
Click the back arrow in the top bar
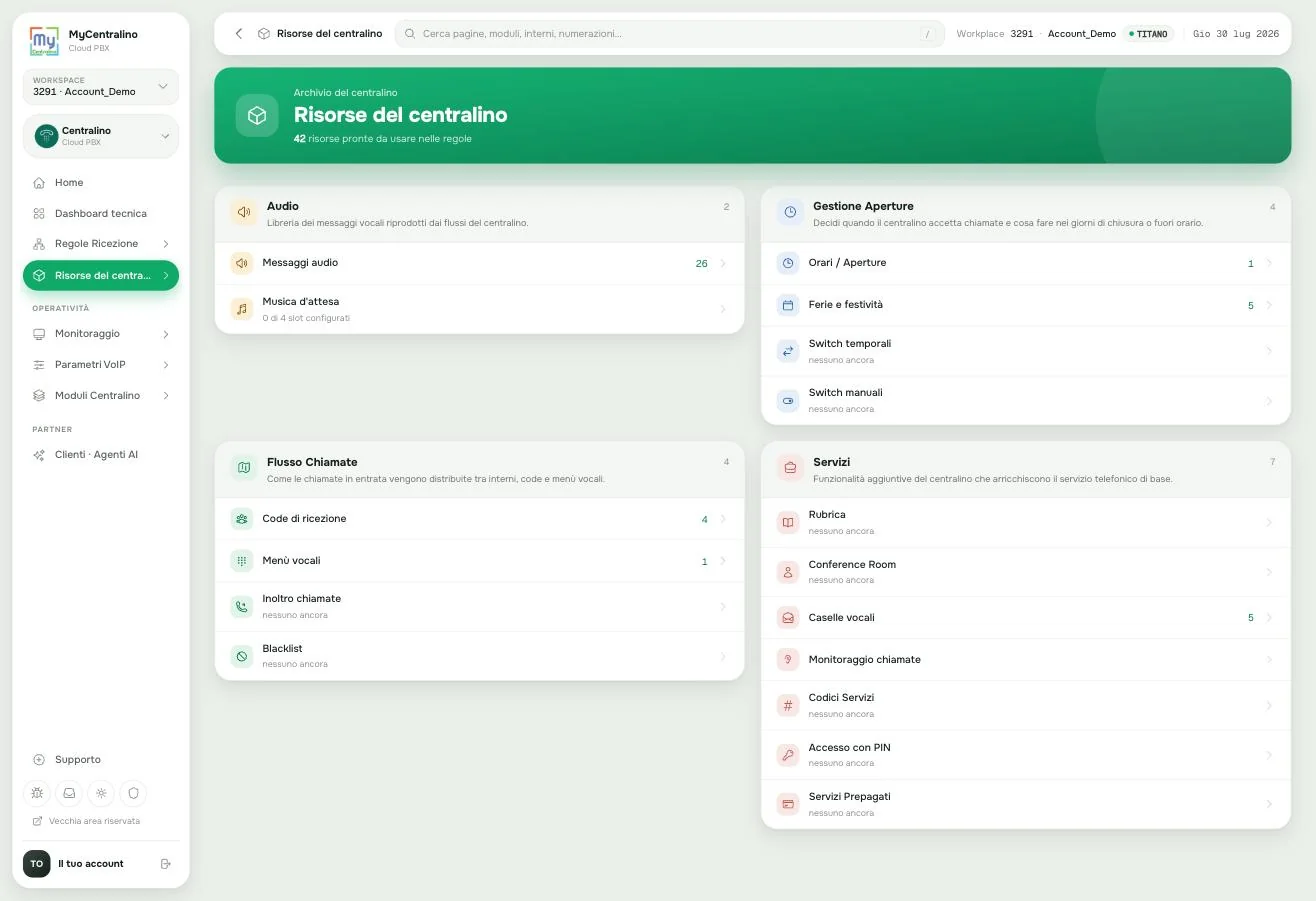tap(239, 33)
